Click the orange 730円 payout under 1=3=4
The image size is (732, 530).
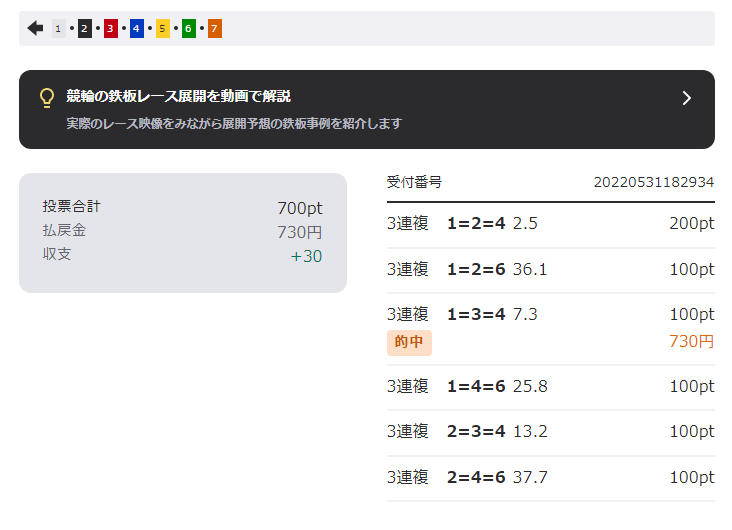click(691, 341)
